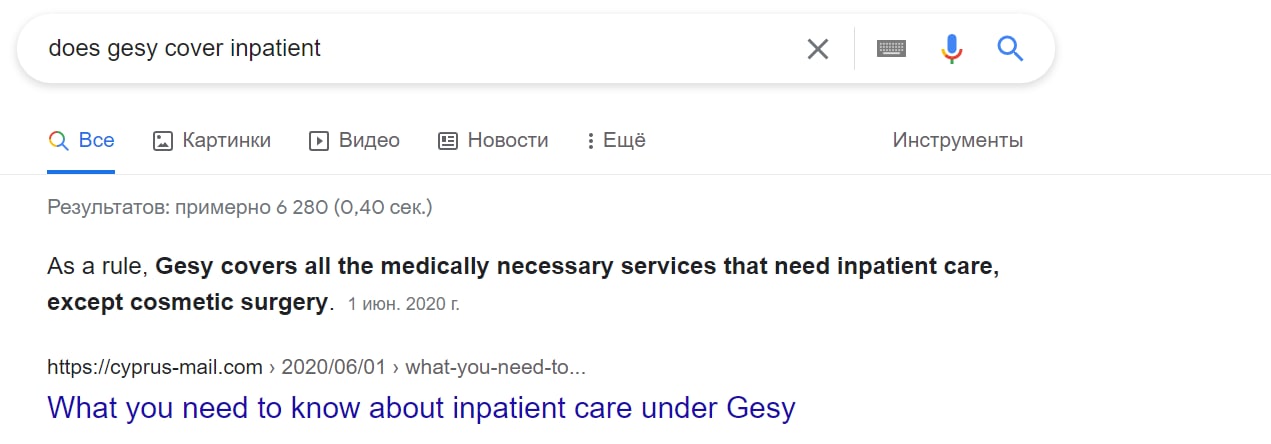Select the Новости tab label
The width and height of the screenshot is (1271, 444).
coord(508,141)
